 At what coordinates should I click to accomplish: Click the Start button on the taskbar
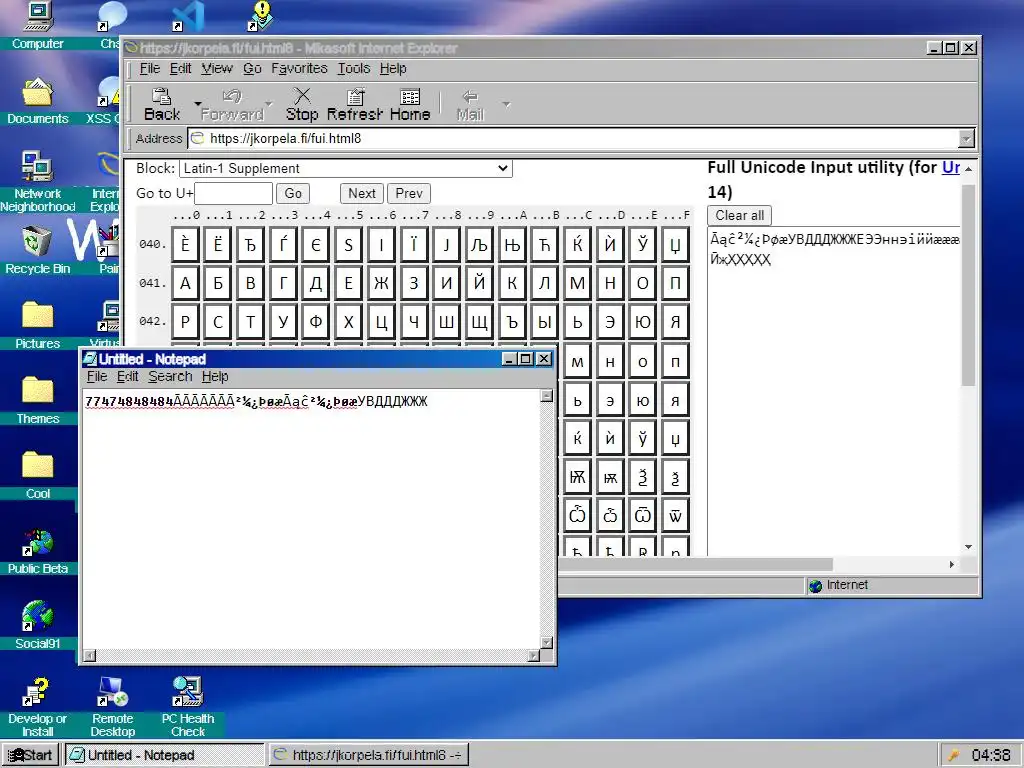(31, 755)
